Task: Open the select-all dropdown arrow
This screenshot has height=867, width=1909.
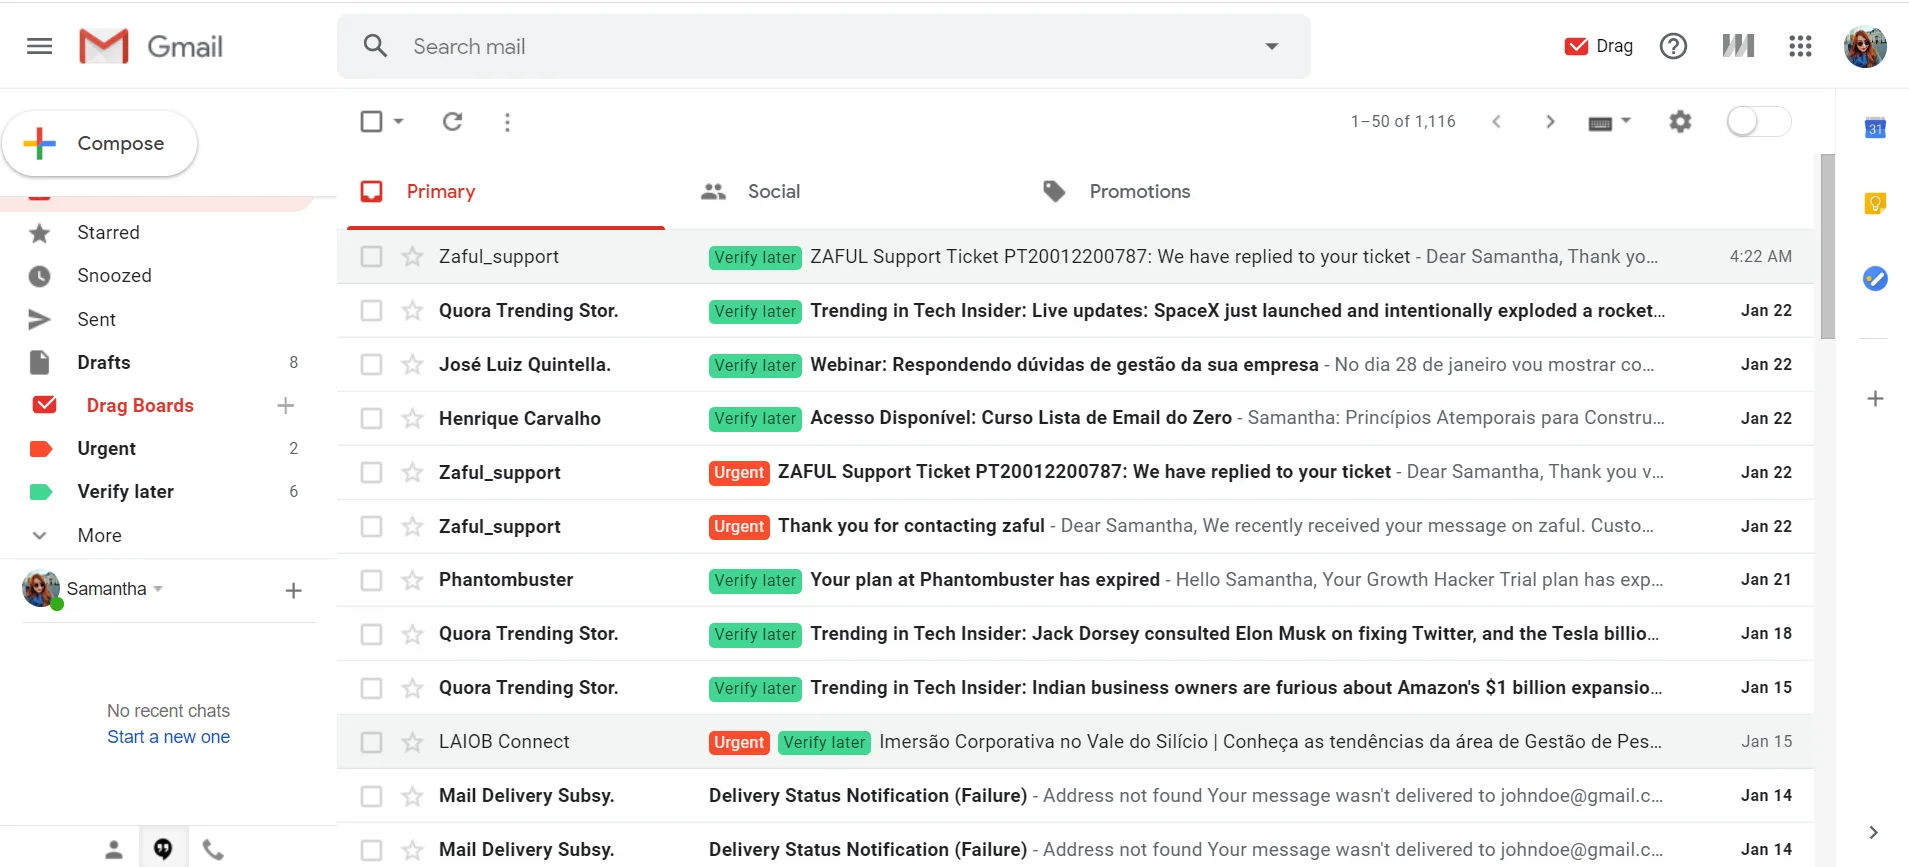Action: (399, 122)
